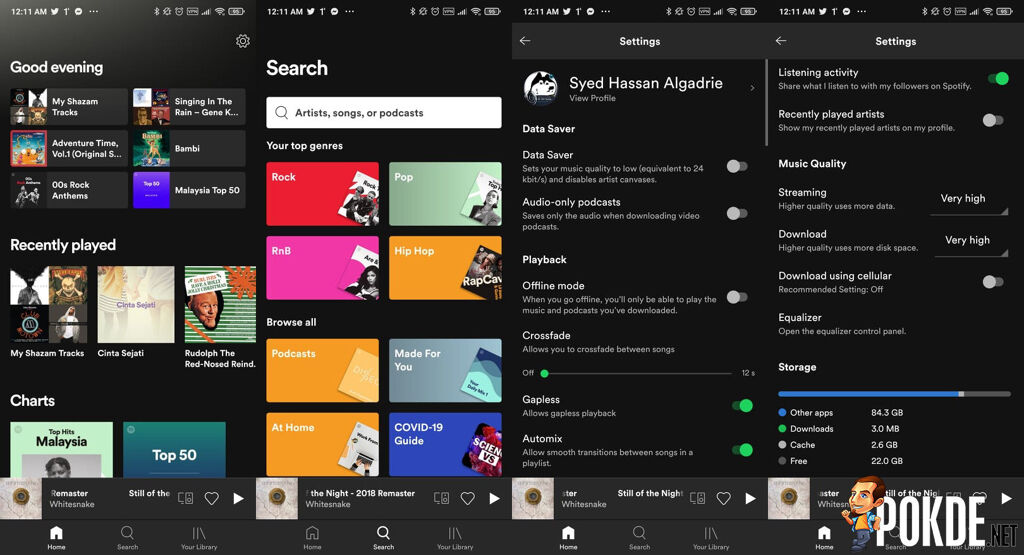Viewport: 1024px width, 555px height.
Task: Expand profile chevron next to Syed Hassan Algadrie
Action: (x=752, y=87)
